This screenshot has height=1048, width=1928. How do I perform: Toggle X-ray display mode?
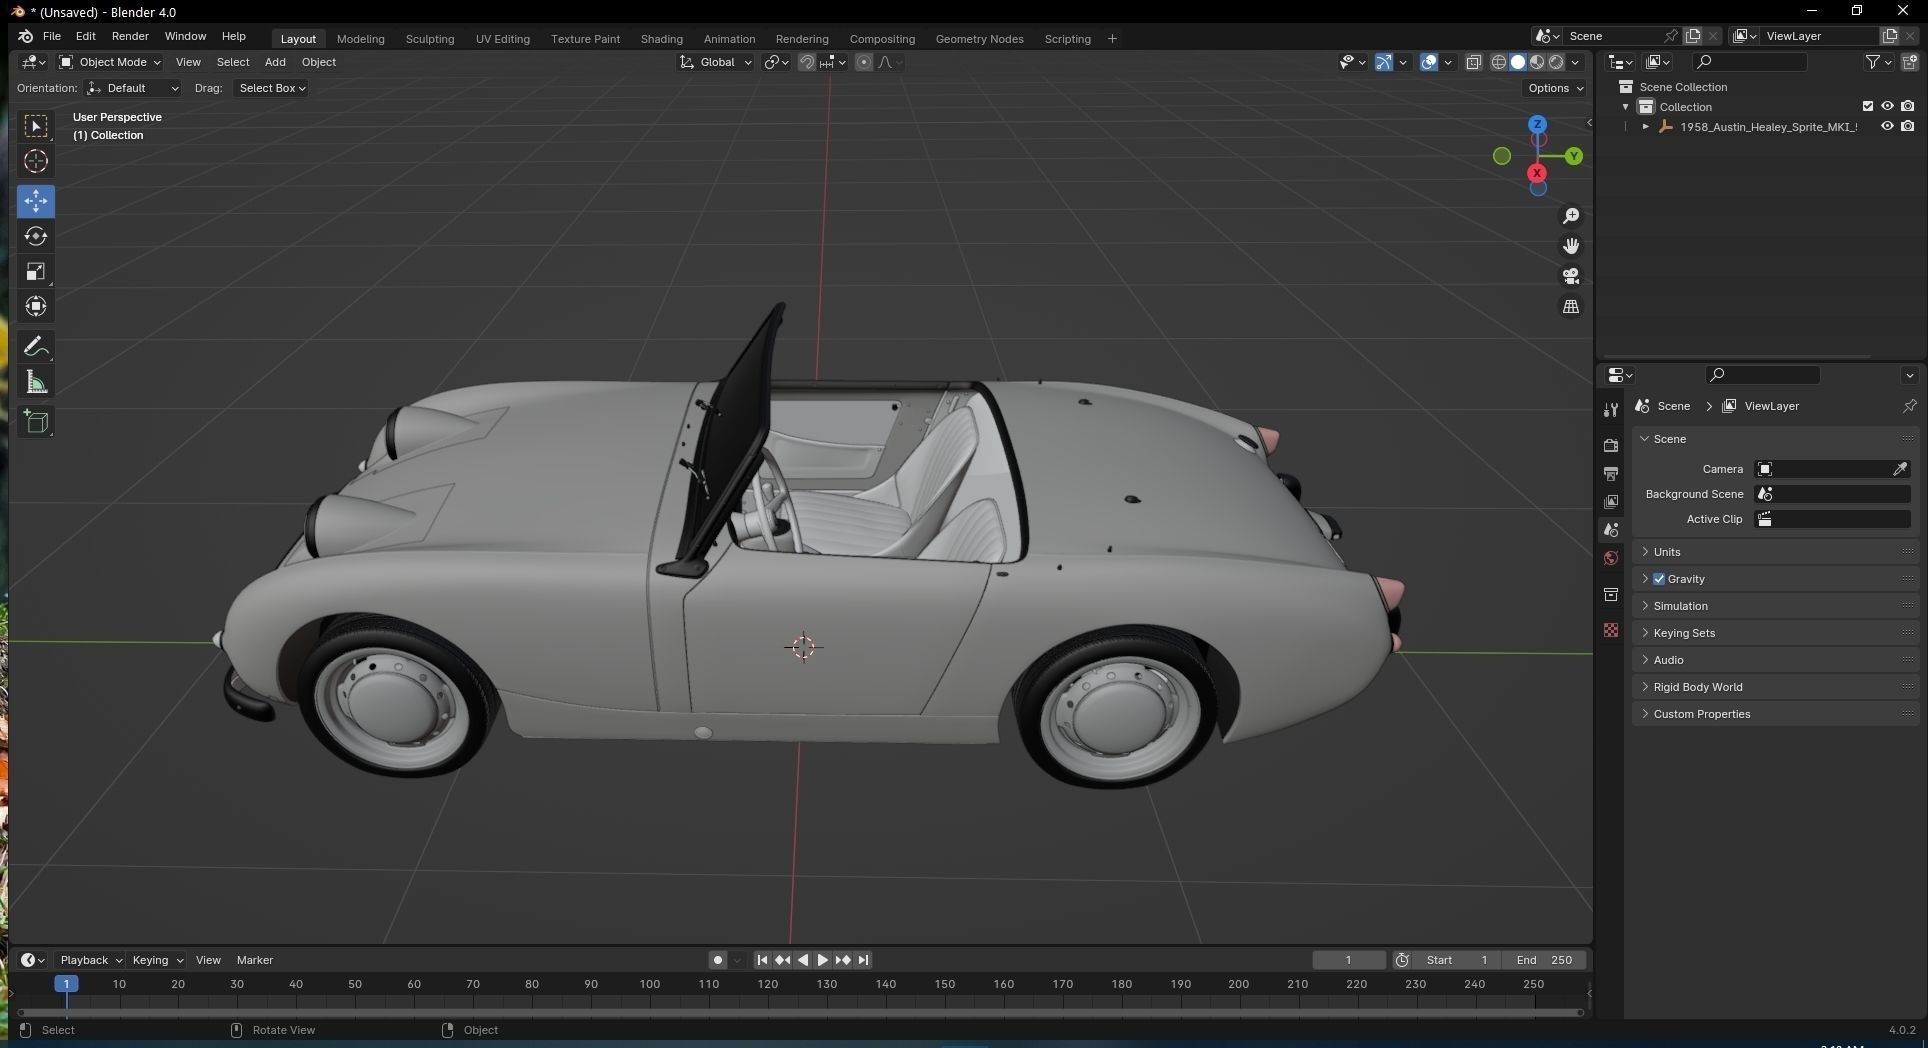coord(1473,62)
